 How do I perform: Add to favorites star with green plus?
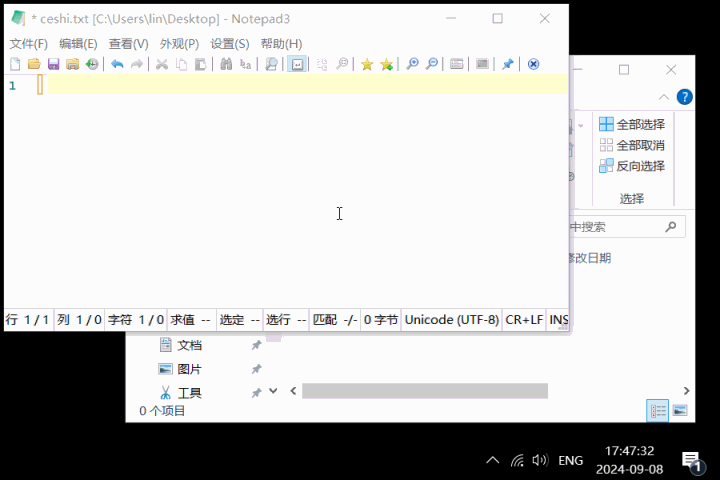[x=387, y=64]
